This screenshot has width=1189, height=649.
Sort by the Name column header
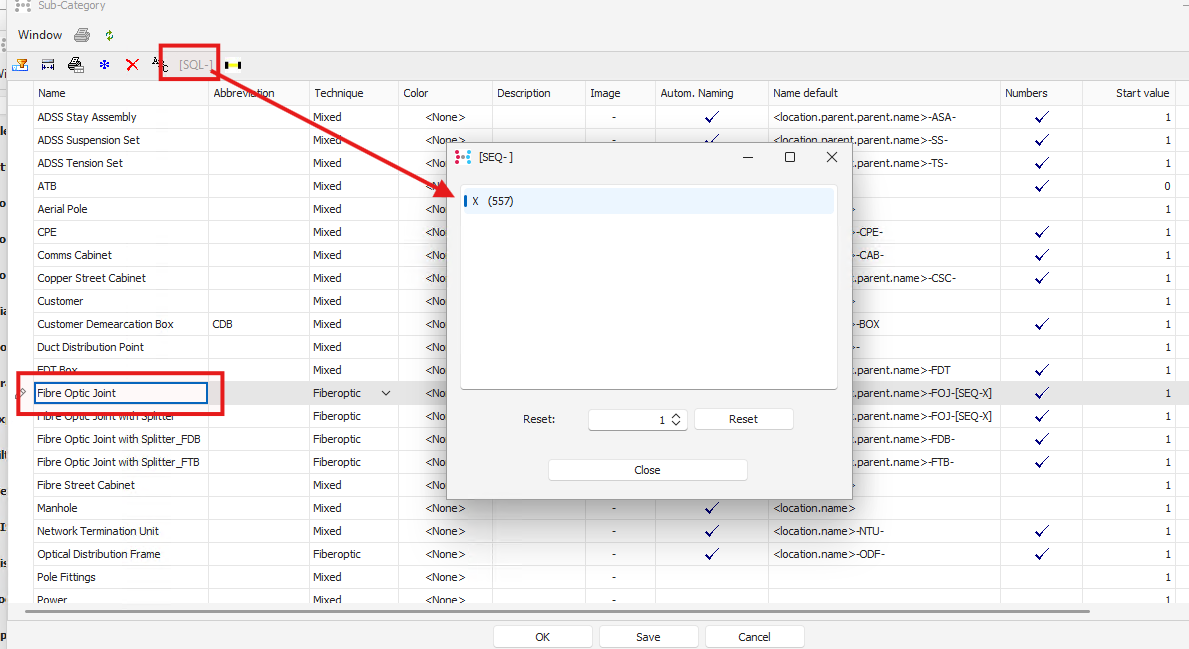(x=121, y=93)
